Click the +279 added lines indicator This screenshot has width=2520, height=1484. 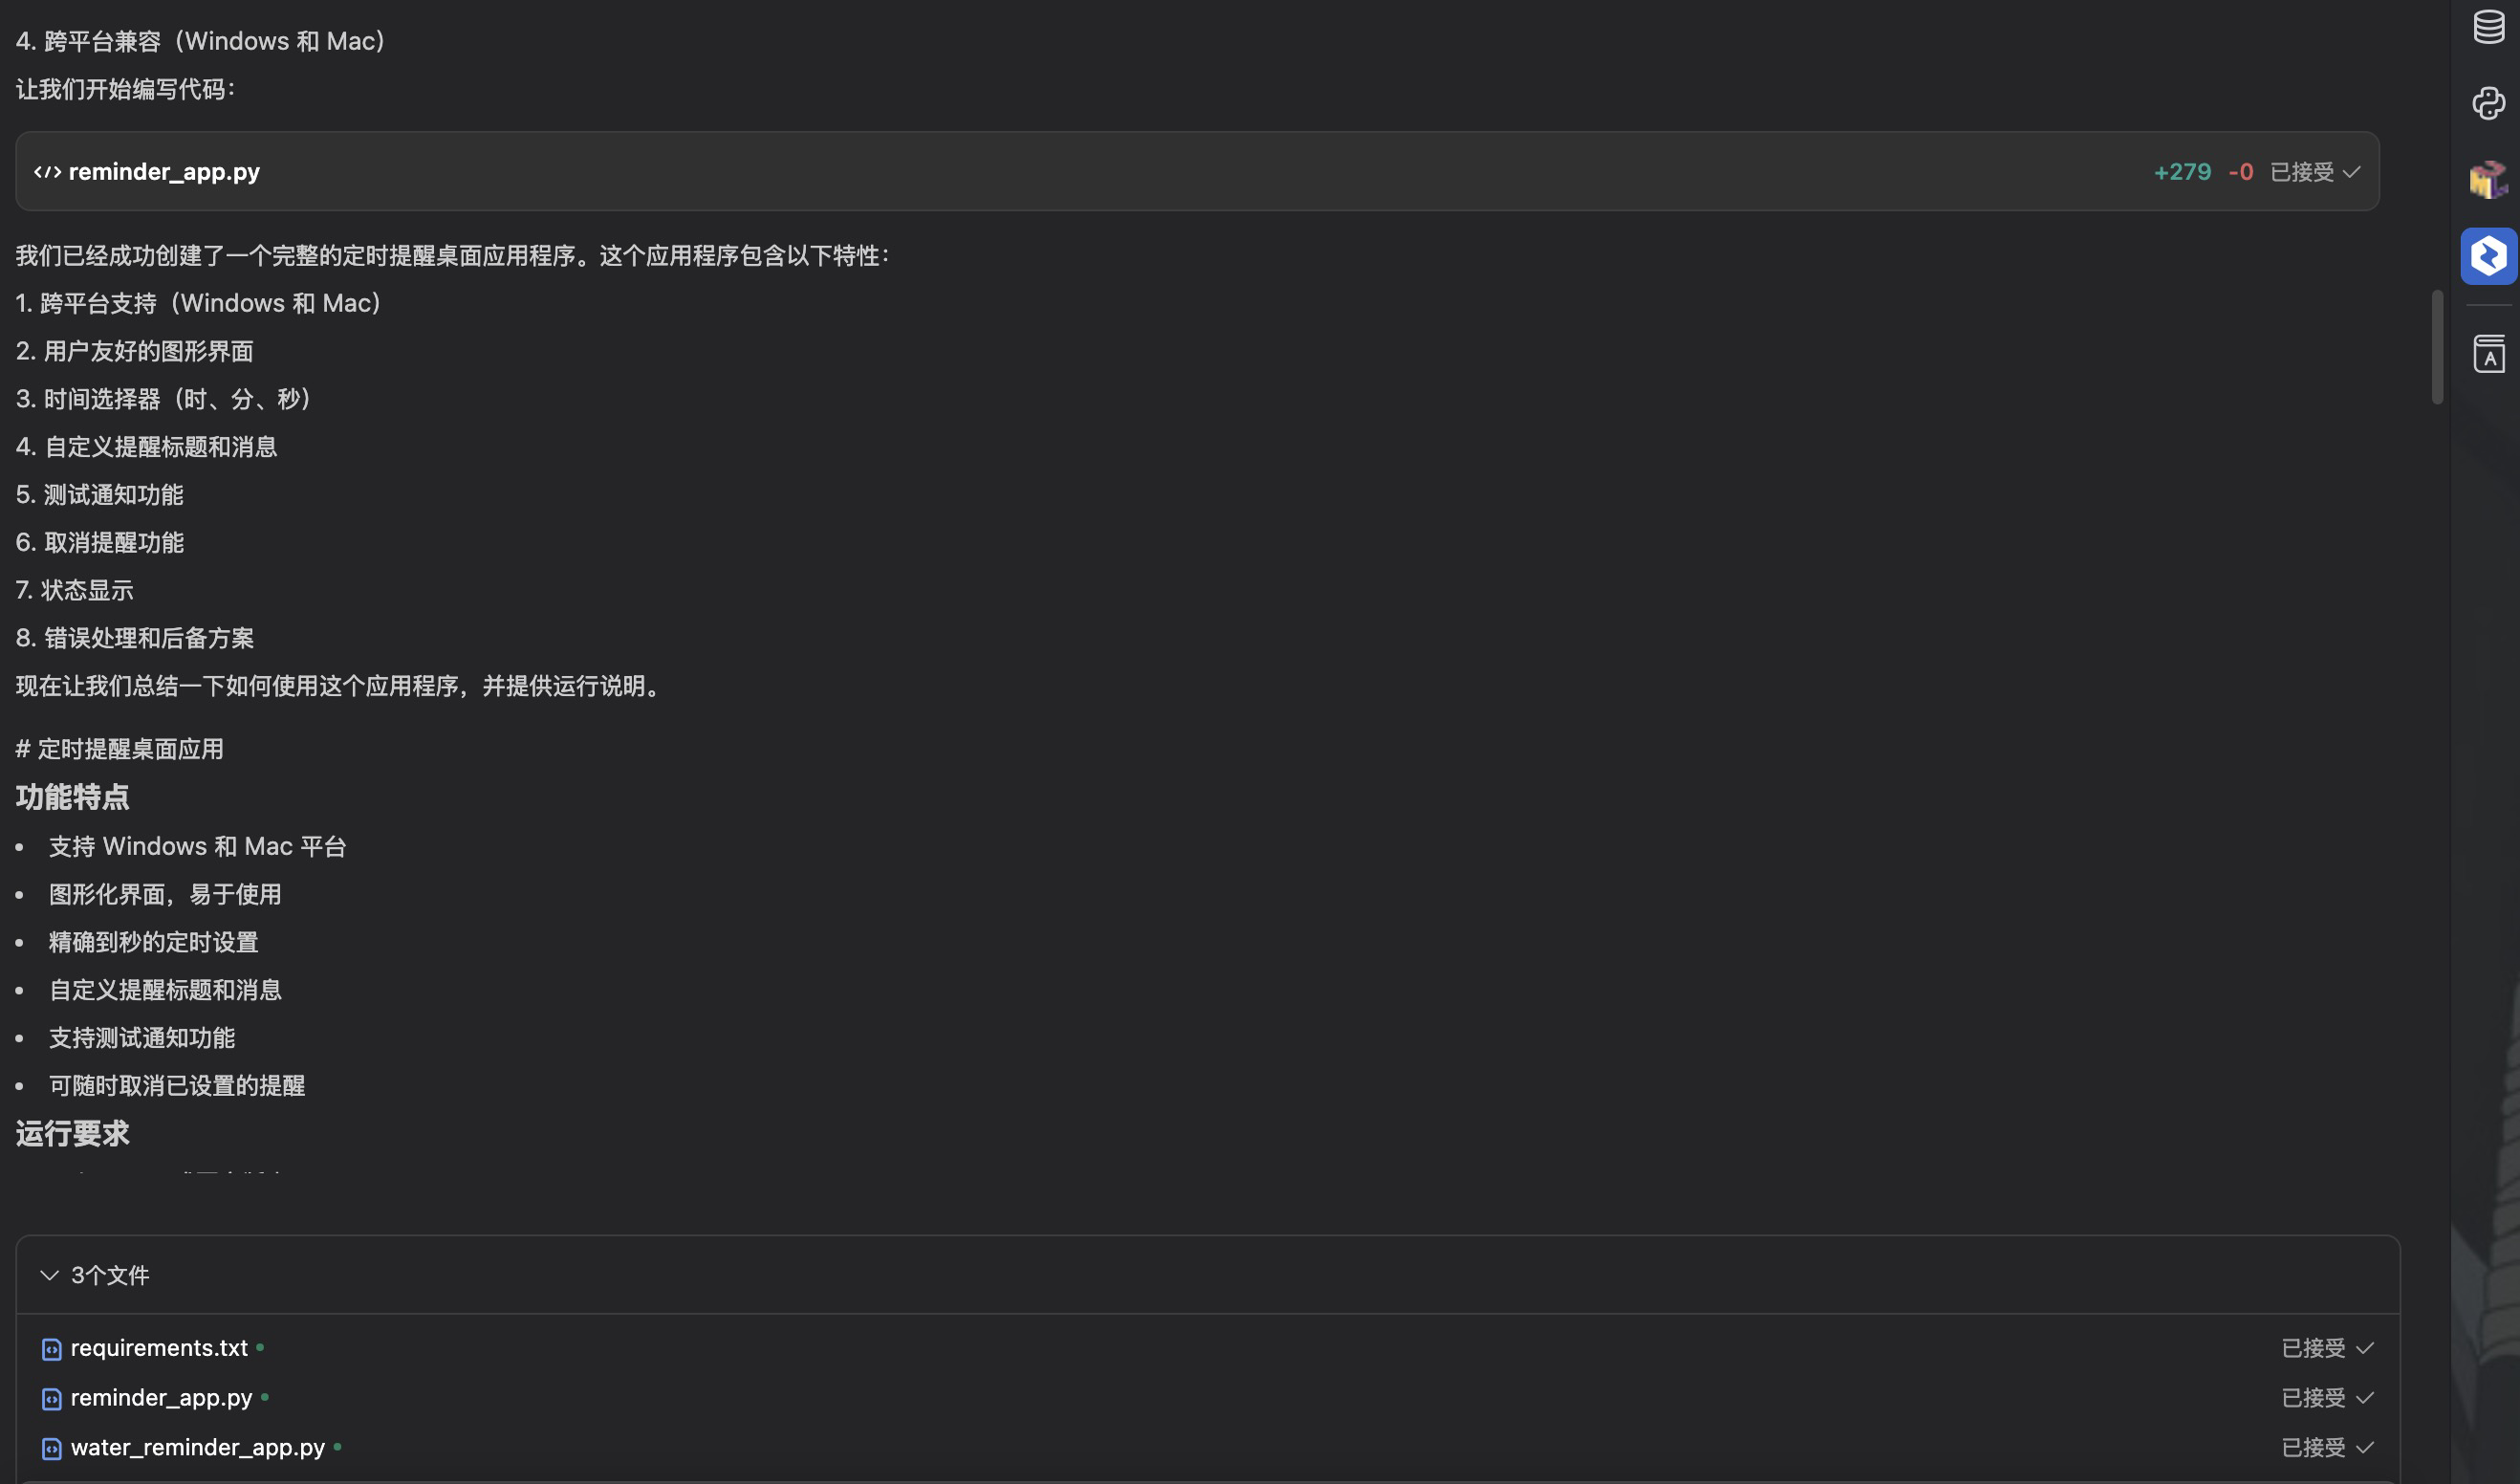tap(2182, 172)
